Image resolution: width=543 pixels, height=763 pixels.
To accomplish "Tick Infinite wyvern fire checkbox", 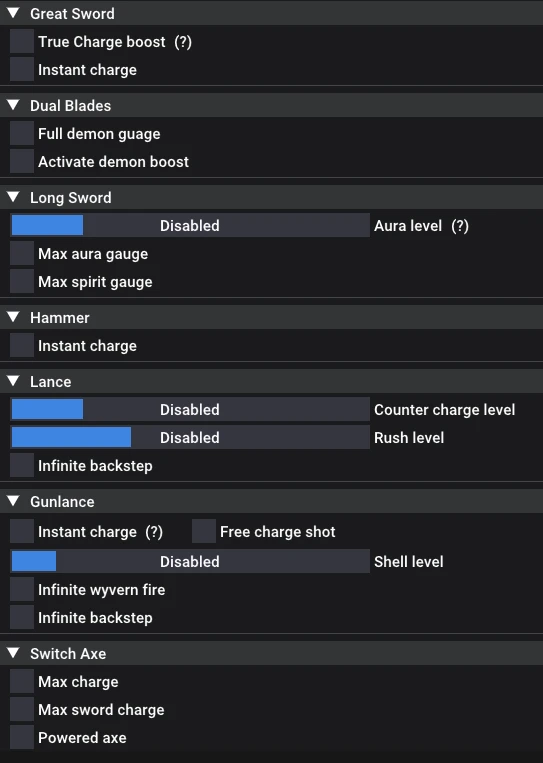I will tap(22, 589).
